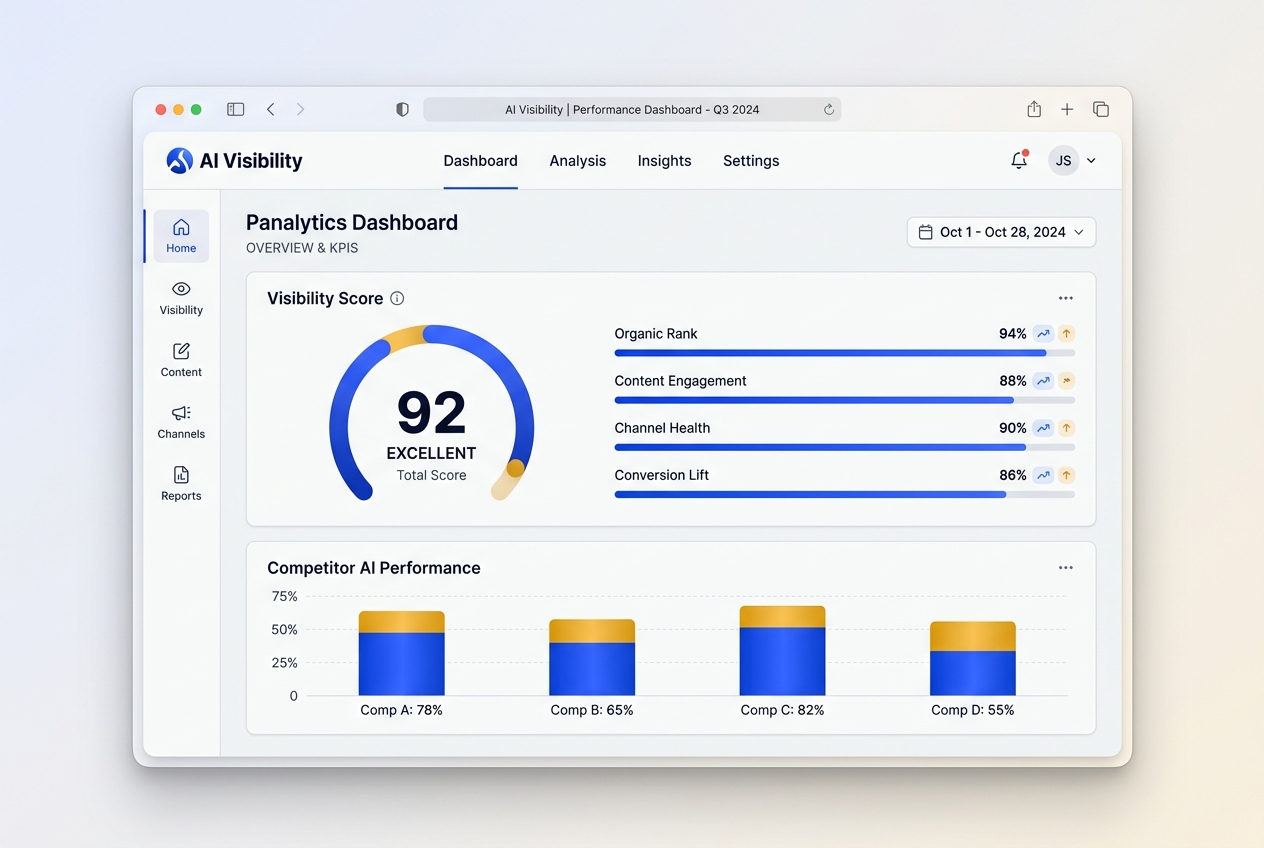Click the EXCELLENT rating label

(431, 453)
